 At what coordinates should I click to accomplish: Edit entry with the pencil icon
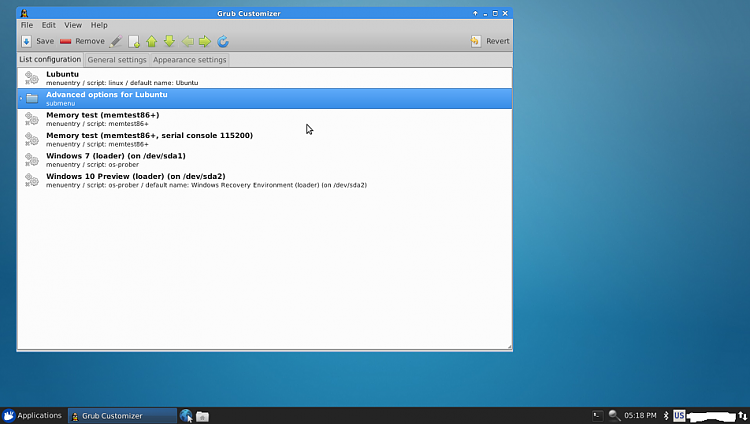116,42
